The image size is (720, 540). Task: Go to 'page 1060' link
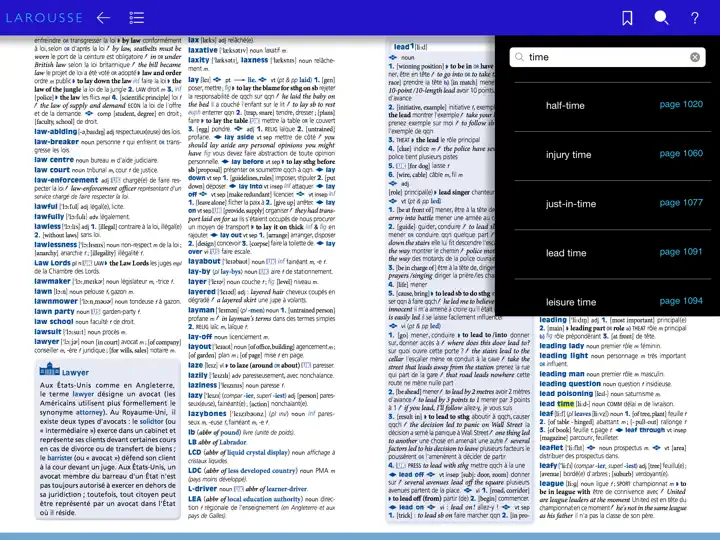(681, 153)
